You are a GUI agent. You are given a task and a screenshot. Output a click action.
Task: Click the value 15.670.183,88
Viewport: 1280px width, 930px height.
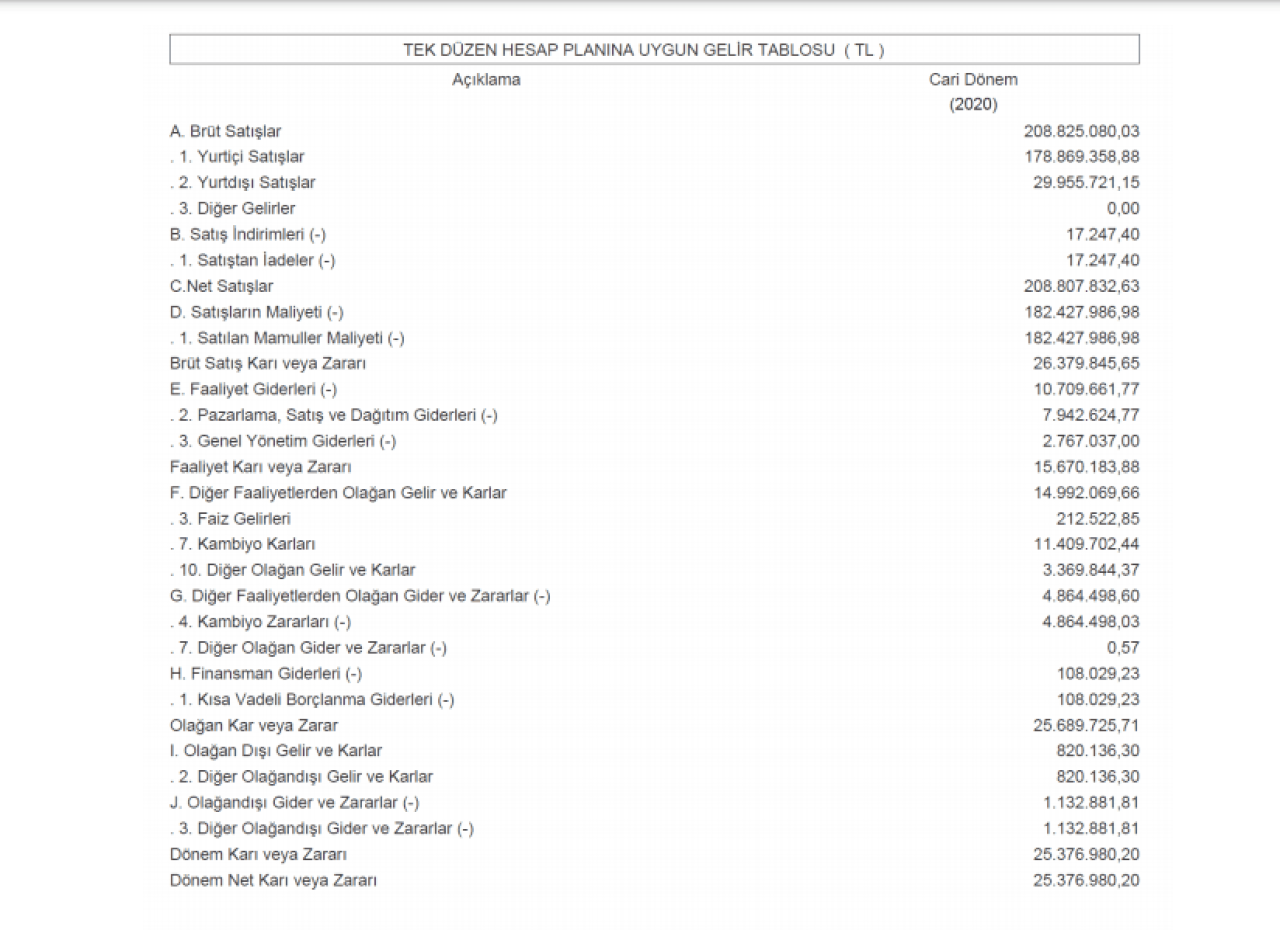(1086, 467)
